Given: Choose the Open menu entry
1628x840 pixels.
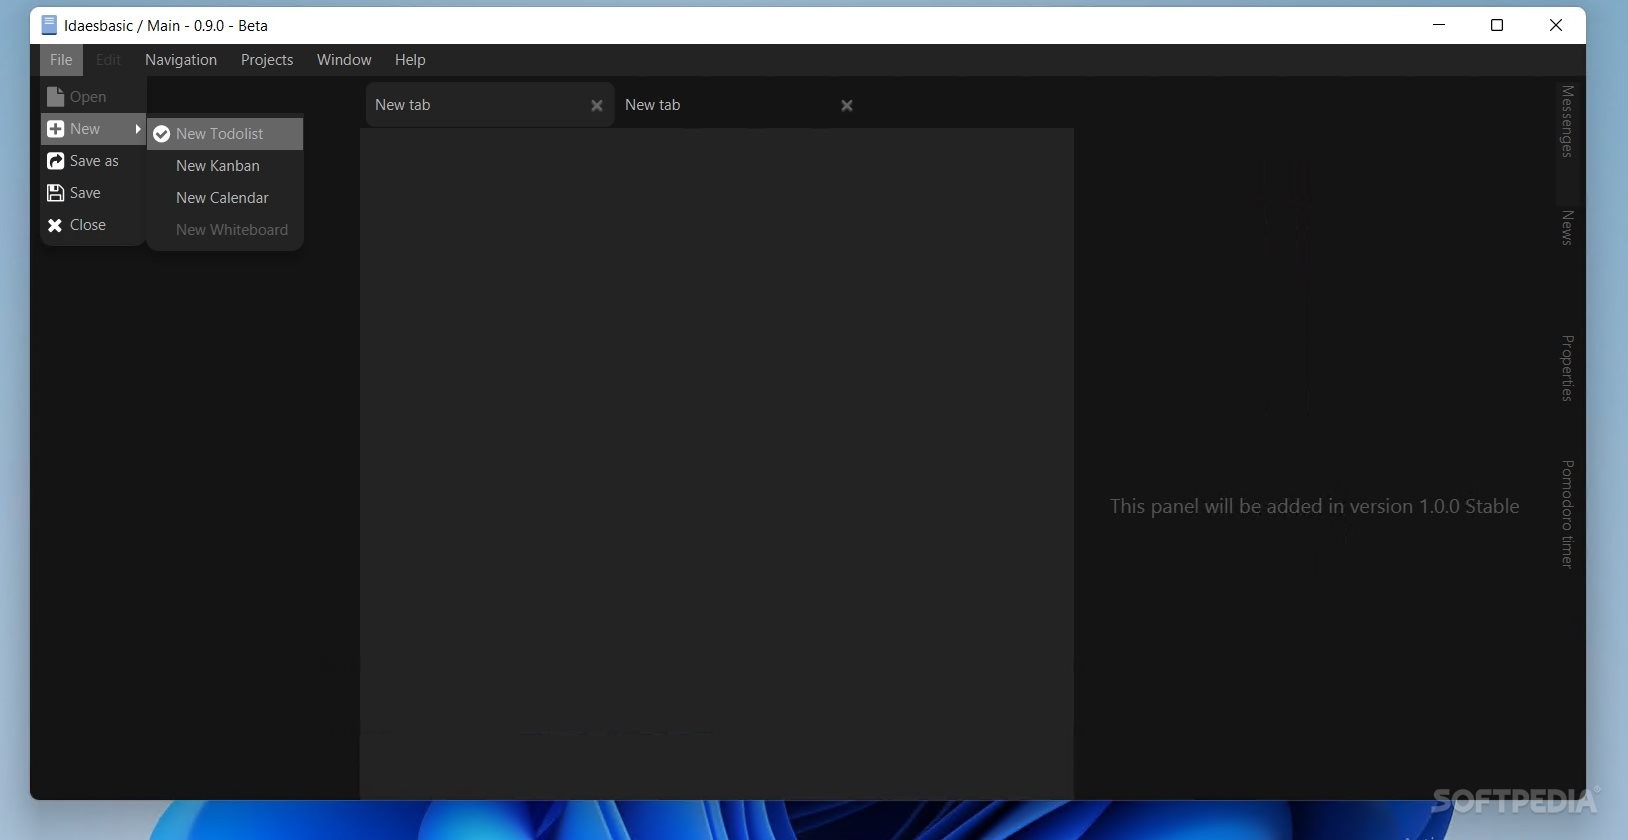Looking at the screenshot, I should [93, 97].
